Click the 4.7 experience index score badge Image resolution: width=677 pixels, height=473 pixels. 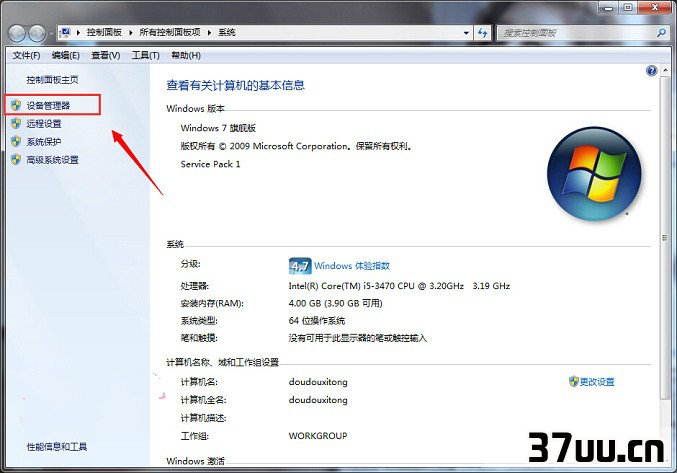(300, 266)
